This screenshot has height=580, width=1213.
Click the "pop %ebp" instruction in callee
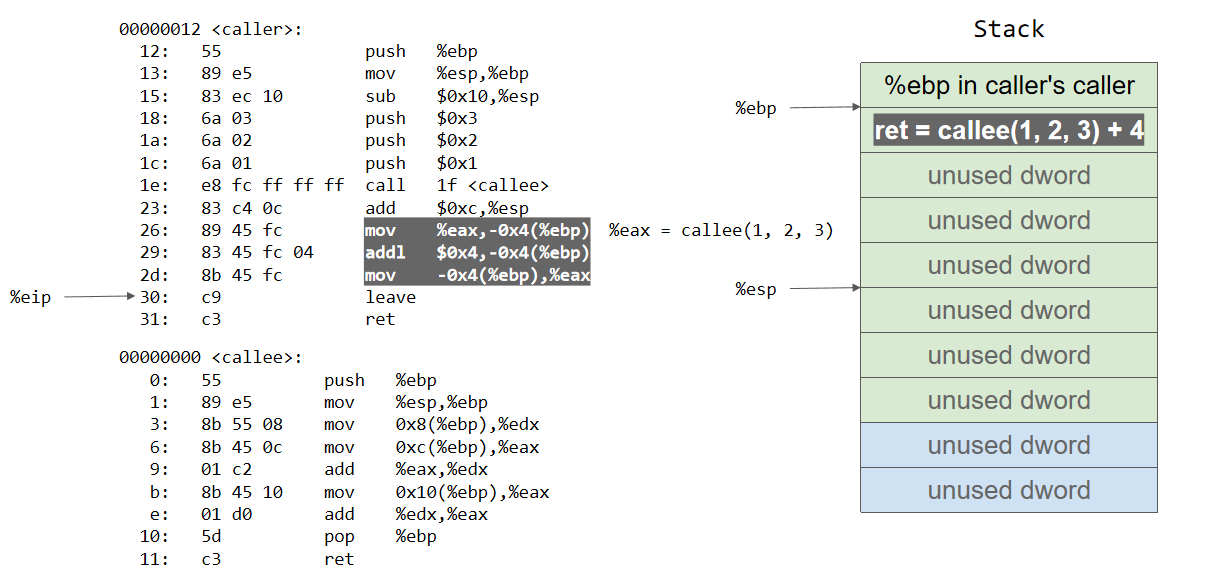point(380,536)
